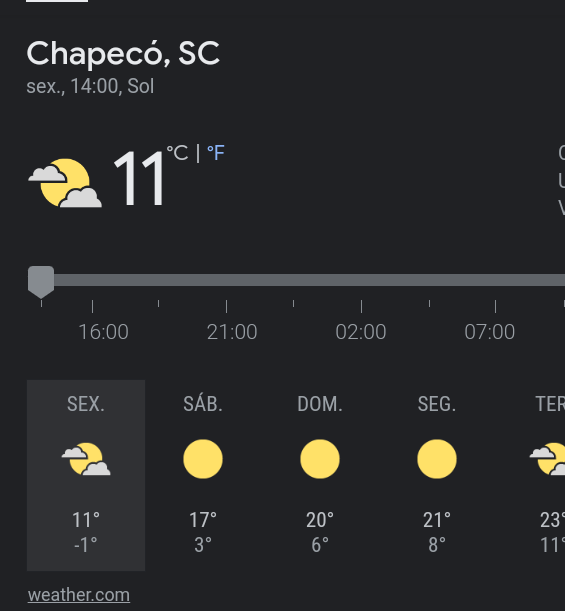
Task: Click the partly cloudy current weather icon
Action: point(65,183)
